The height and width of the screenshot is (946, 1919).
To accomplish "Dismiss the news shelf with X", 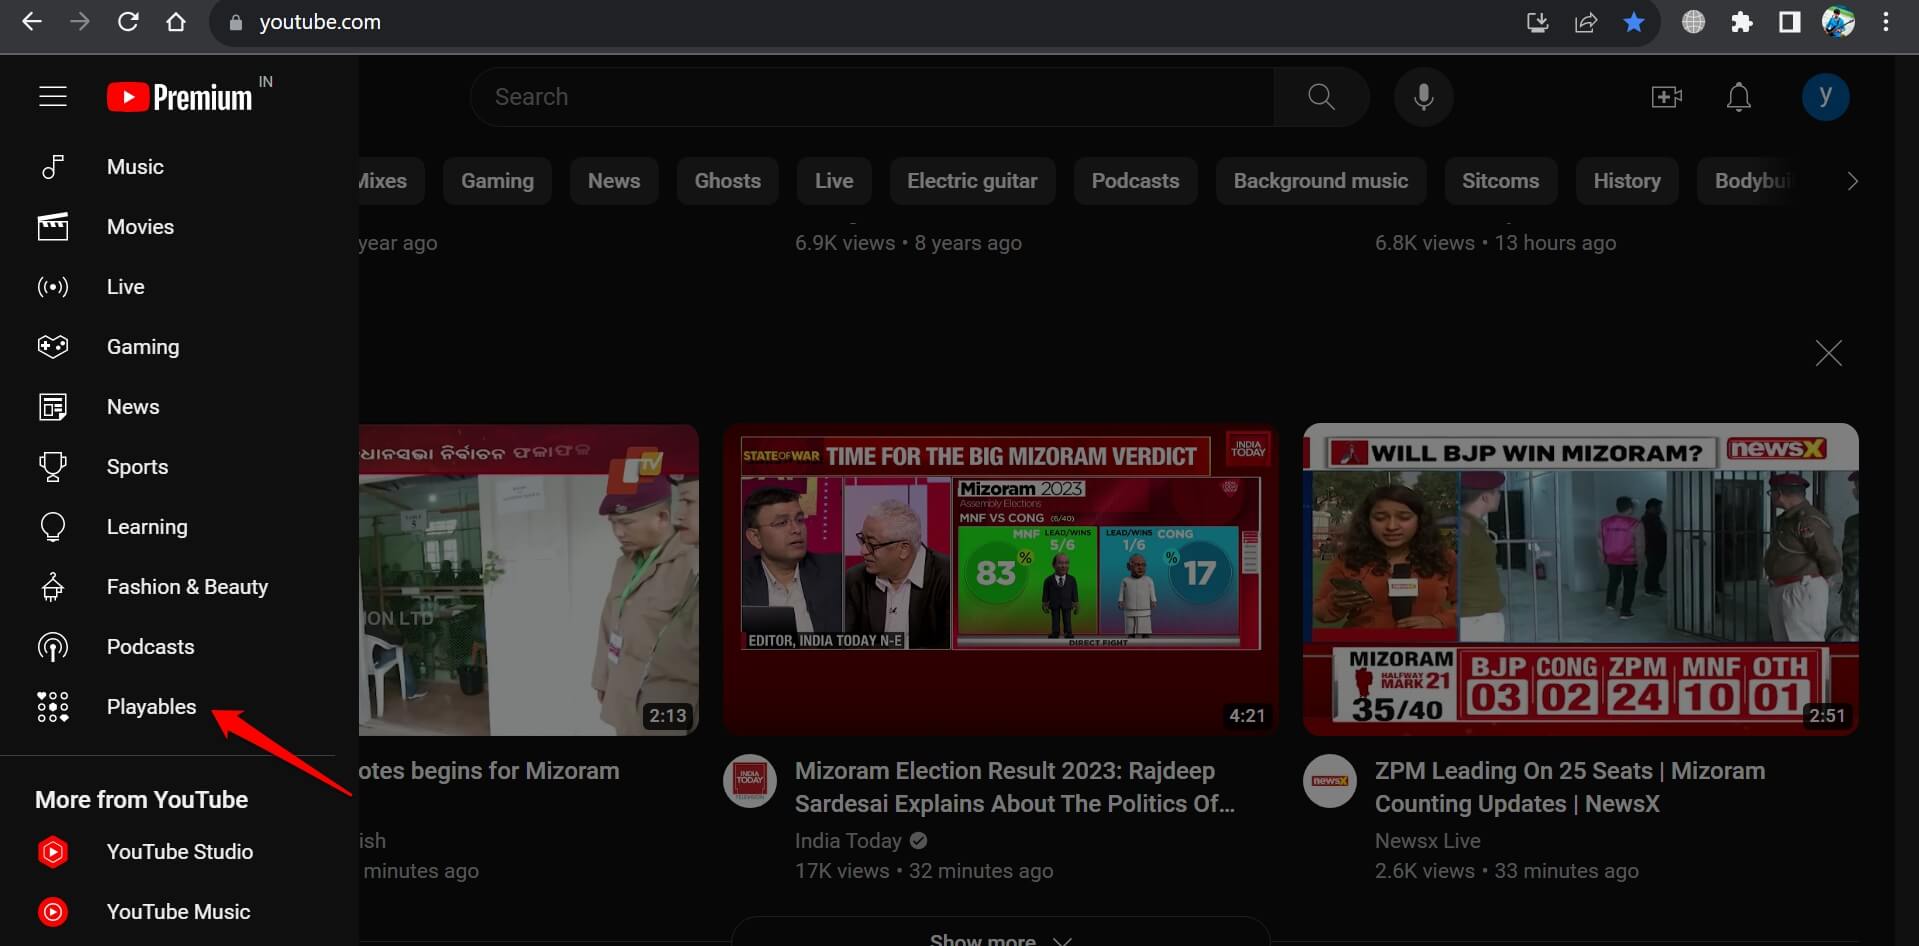I will click(x=1829, y=353).
